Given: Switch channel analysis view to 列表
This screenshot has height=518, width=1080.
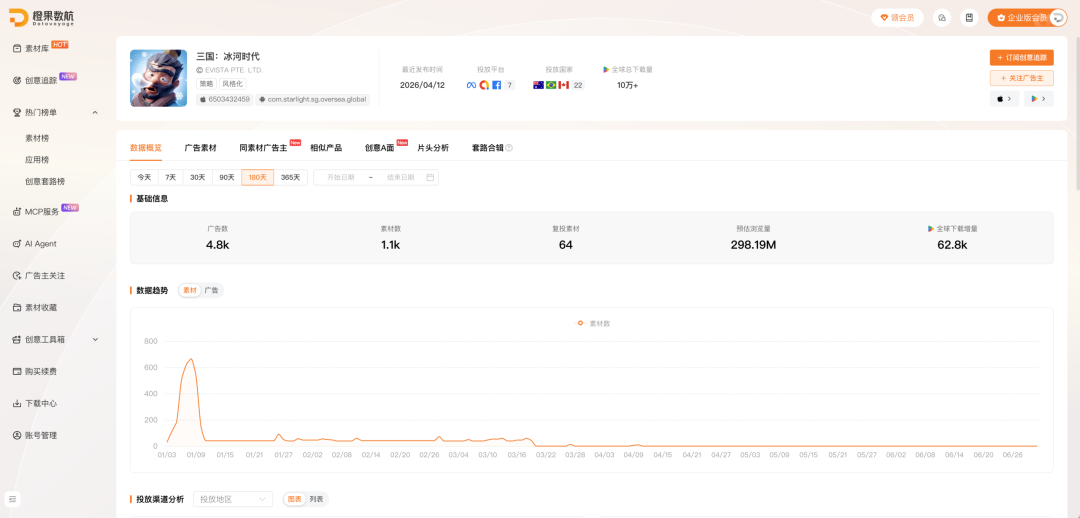Looking at the screenshot, I should [316, 499].
